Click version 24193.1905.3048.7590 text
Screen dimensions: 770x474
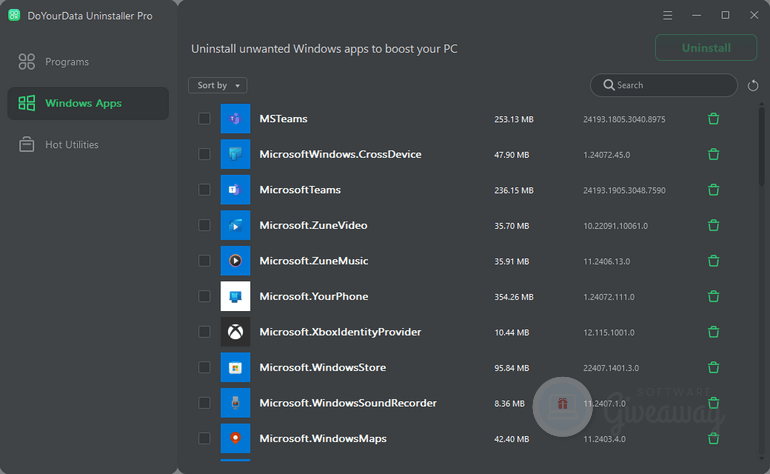point(624,191)
